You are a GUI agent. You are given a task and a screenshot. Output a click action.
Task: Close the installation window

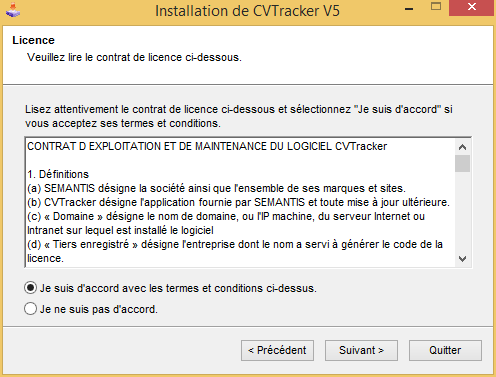point(471,7)
